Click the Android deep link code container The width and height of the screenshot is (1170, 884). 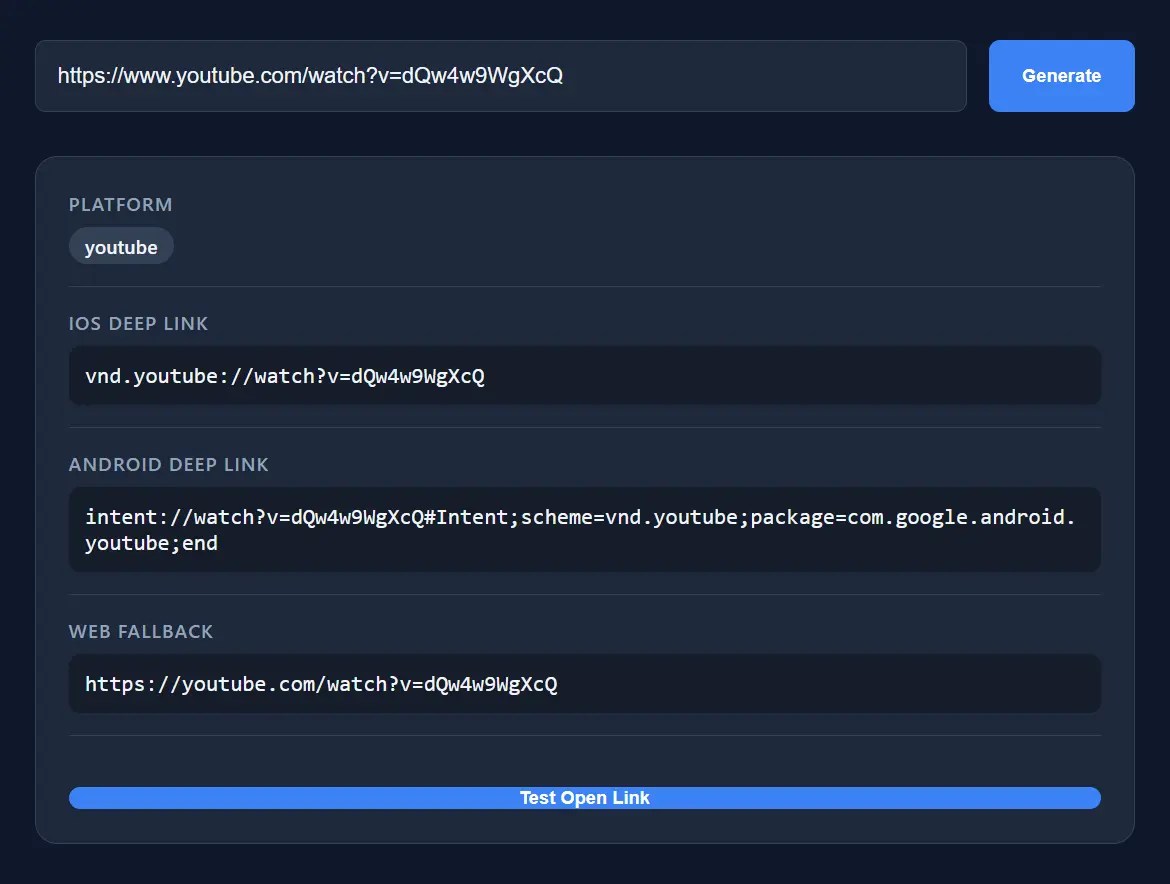(x=584, y=530)
